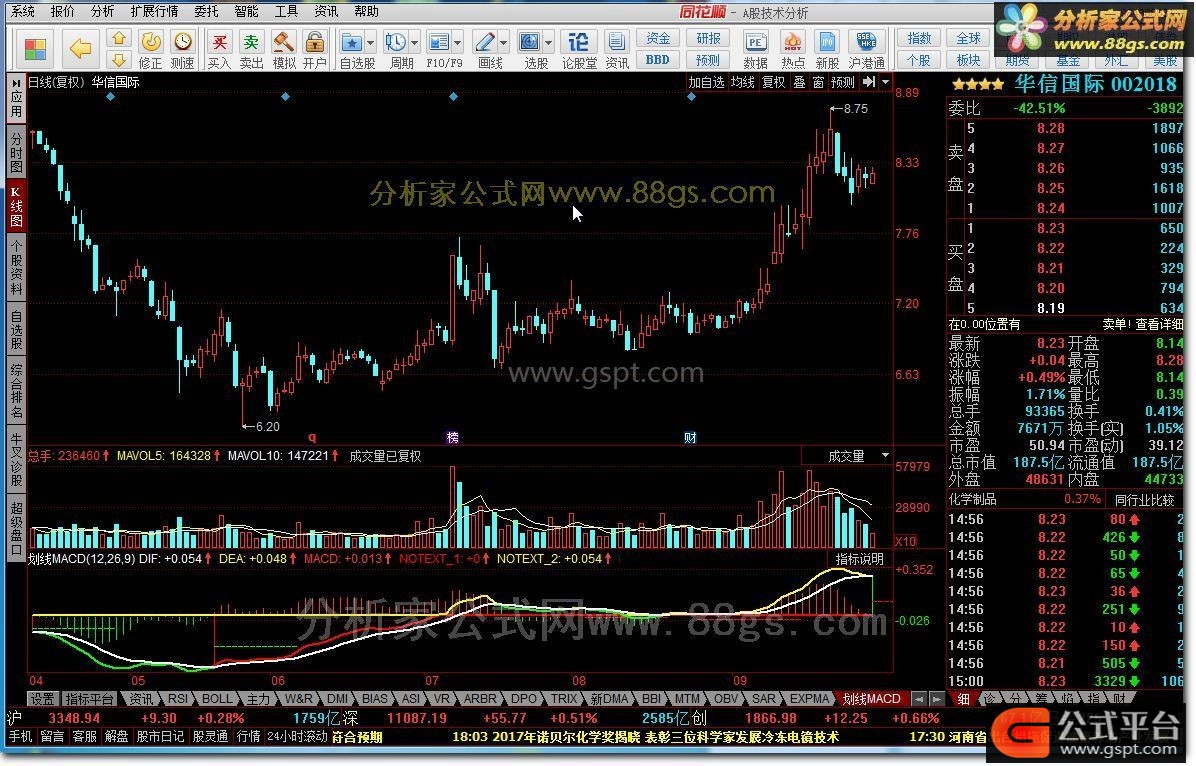Click the 研报 research report button
Viewport: 1196px width, 766px height.
(708, 38)
